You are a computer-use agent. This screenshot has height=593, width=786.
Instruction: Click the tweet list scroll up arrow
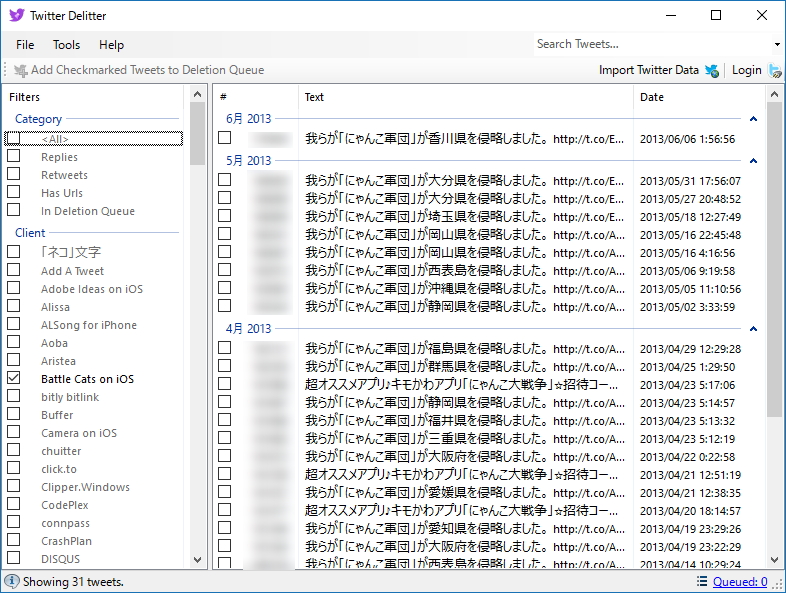774,94
